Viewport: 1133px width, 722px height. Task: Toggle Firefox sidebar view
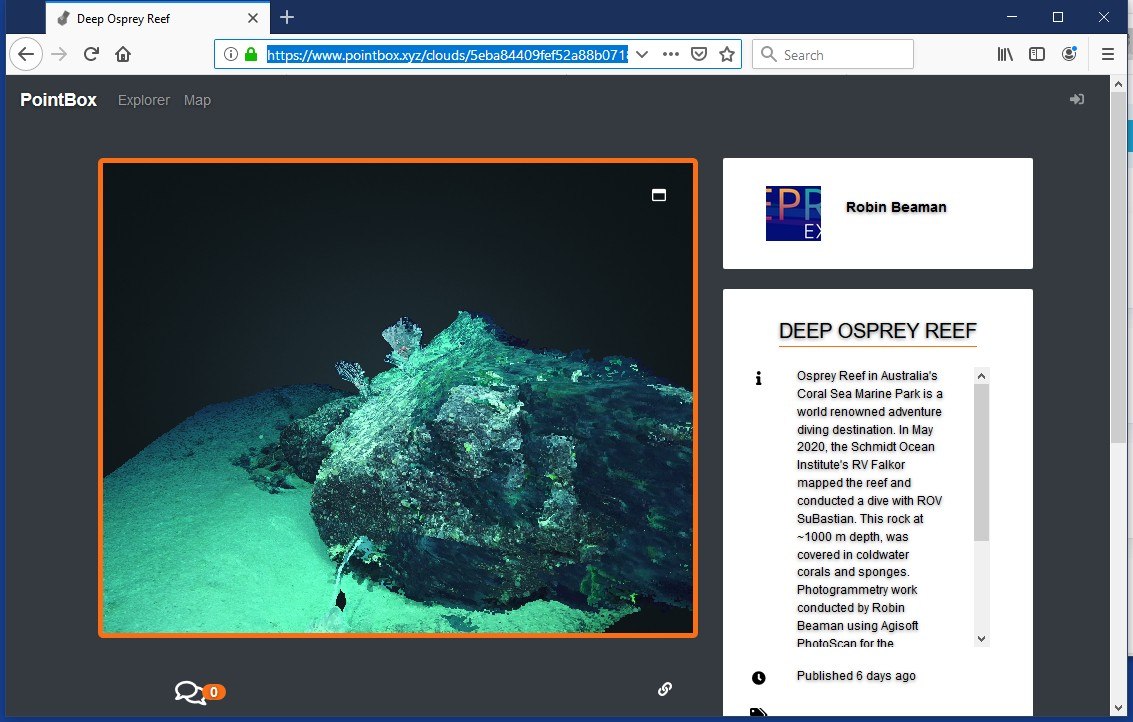[x=1037, y=54]
